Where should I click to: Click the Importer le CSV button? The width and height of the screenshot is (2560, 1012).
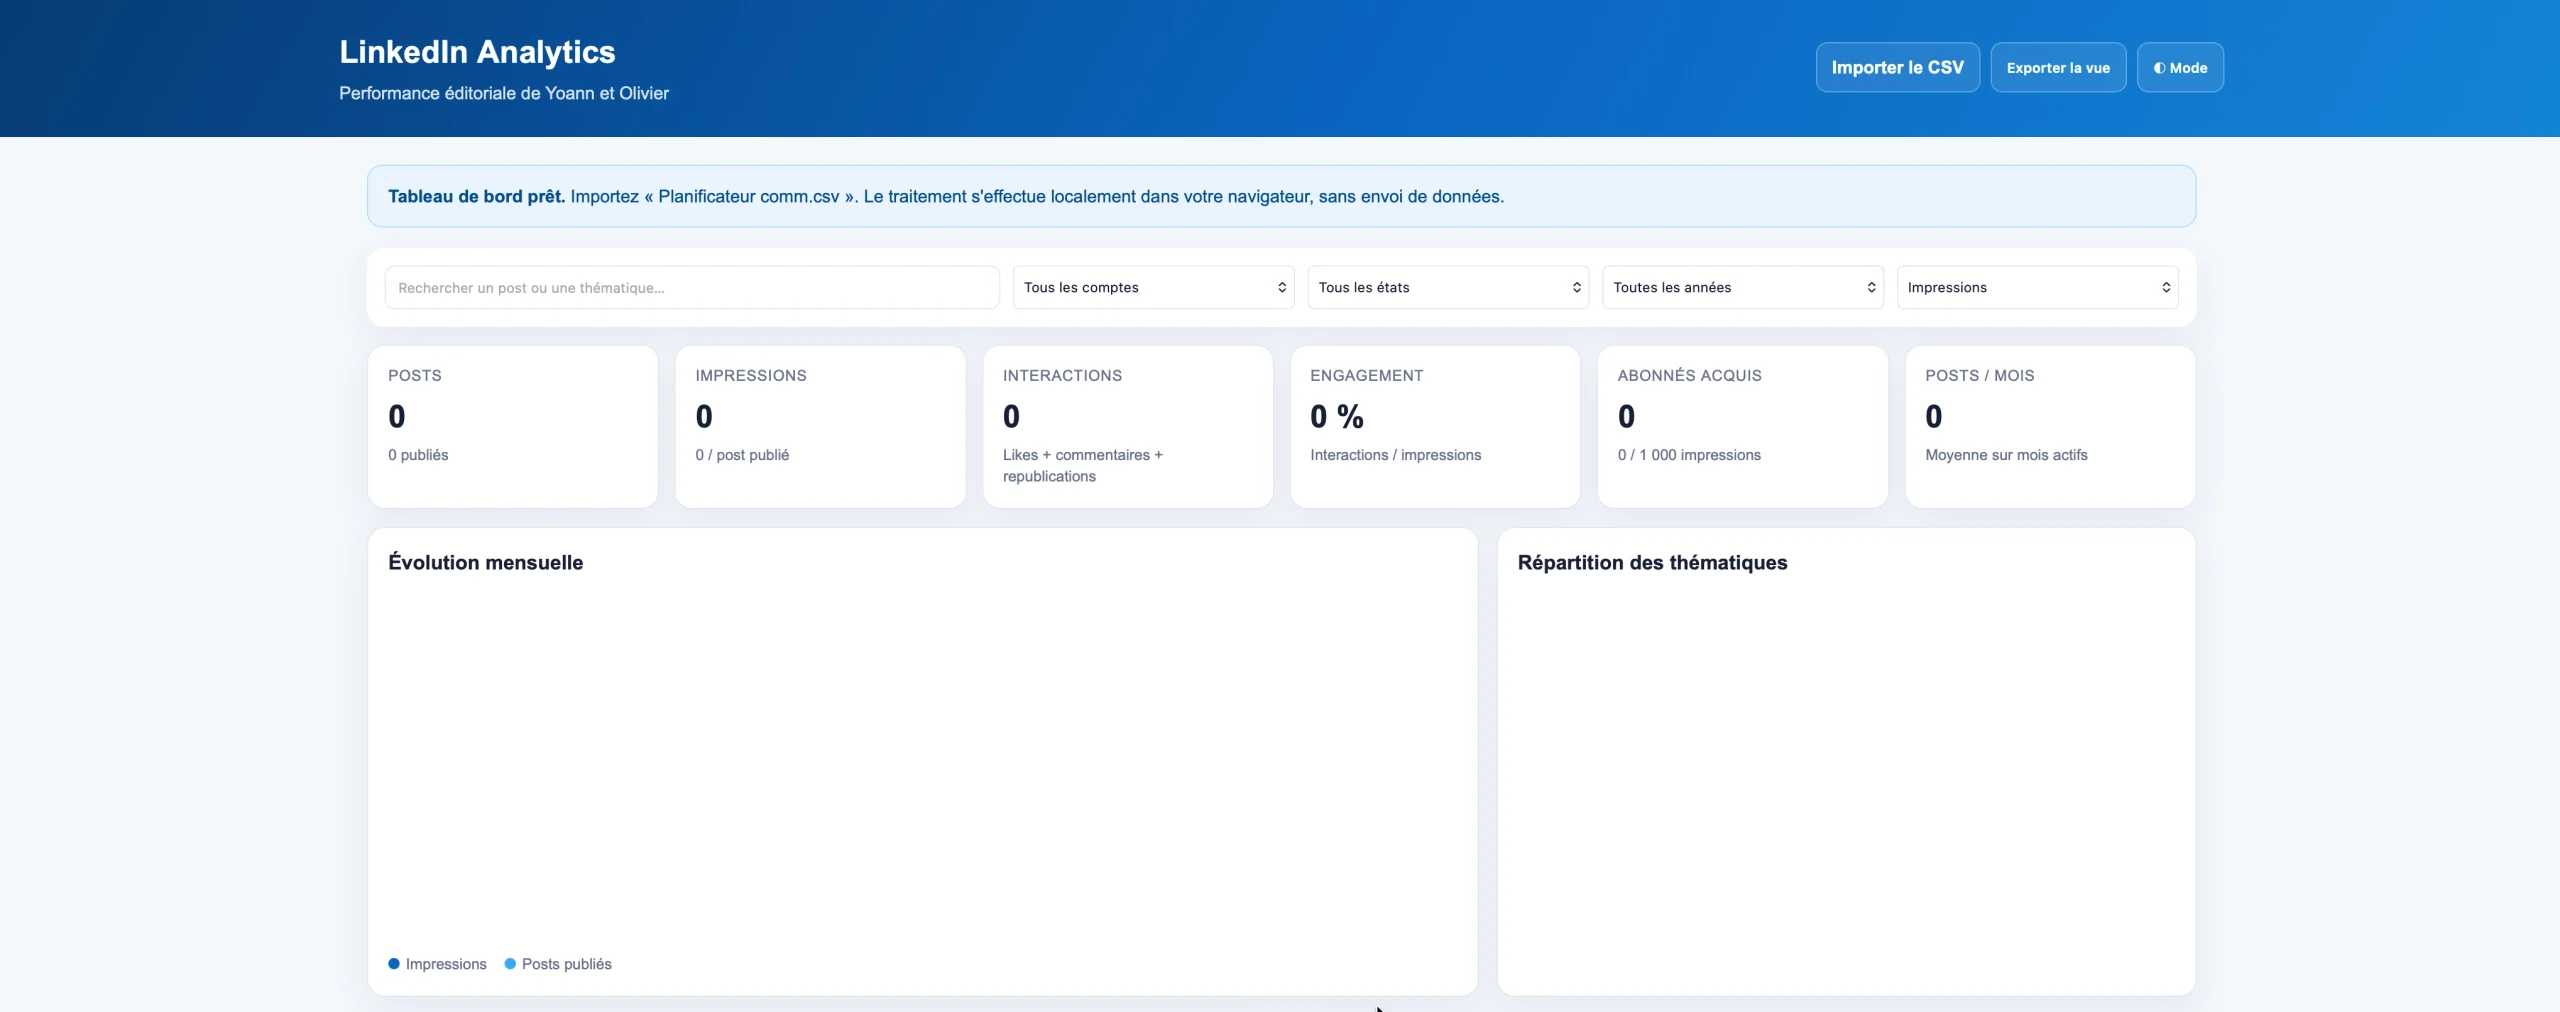[1897, 67]
